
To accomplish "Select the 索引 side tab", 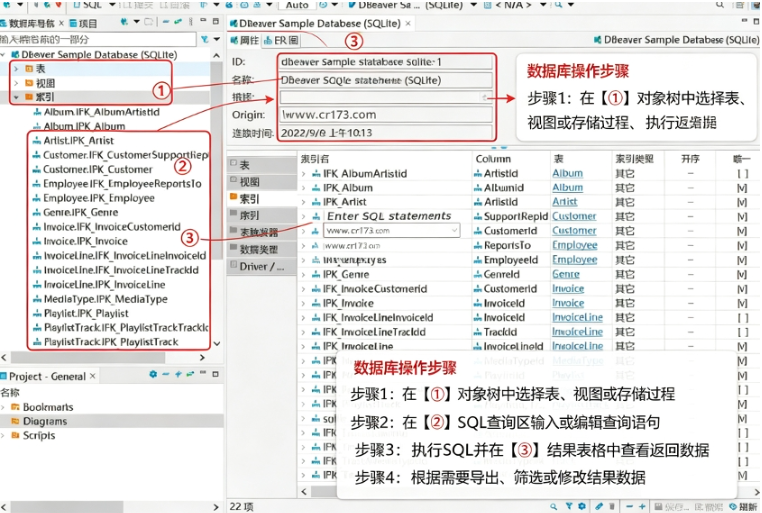I will [x=249, y=198].
